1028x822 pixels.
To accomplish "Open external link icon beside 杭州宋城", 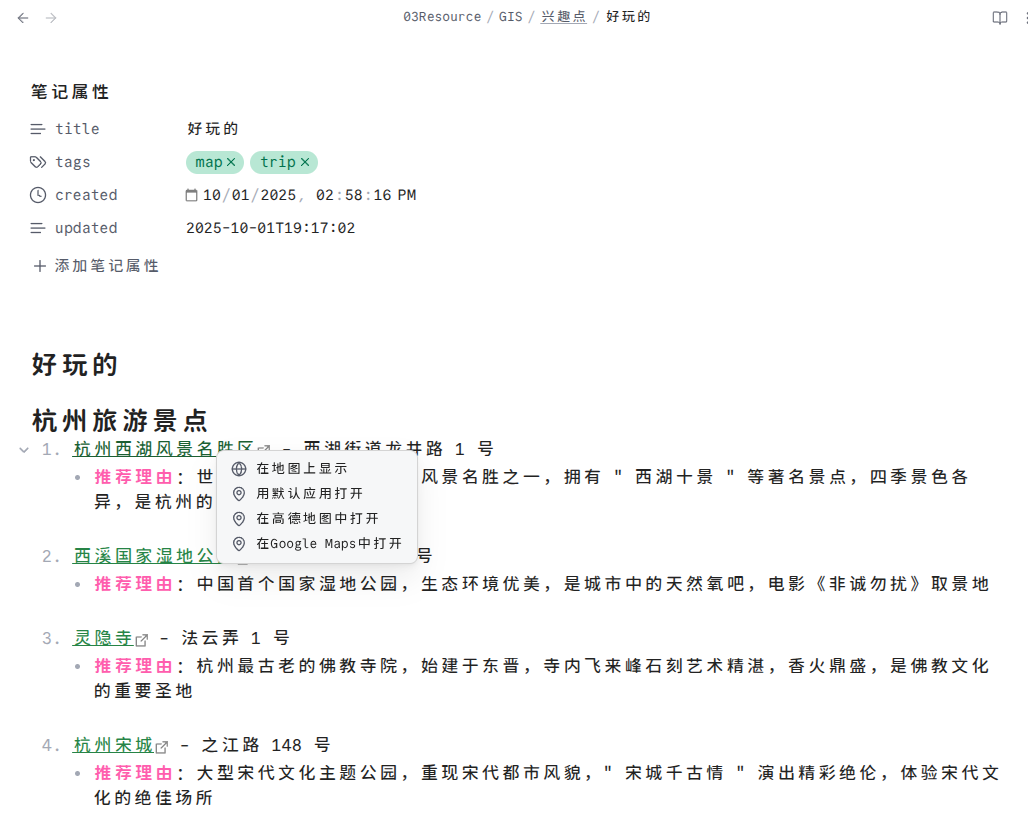I will click(162, 747).
